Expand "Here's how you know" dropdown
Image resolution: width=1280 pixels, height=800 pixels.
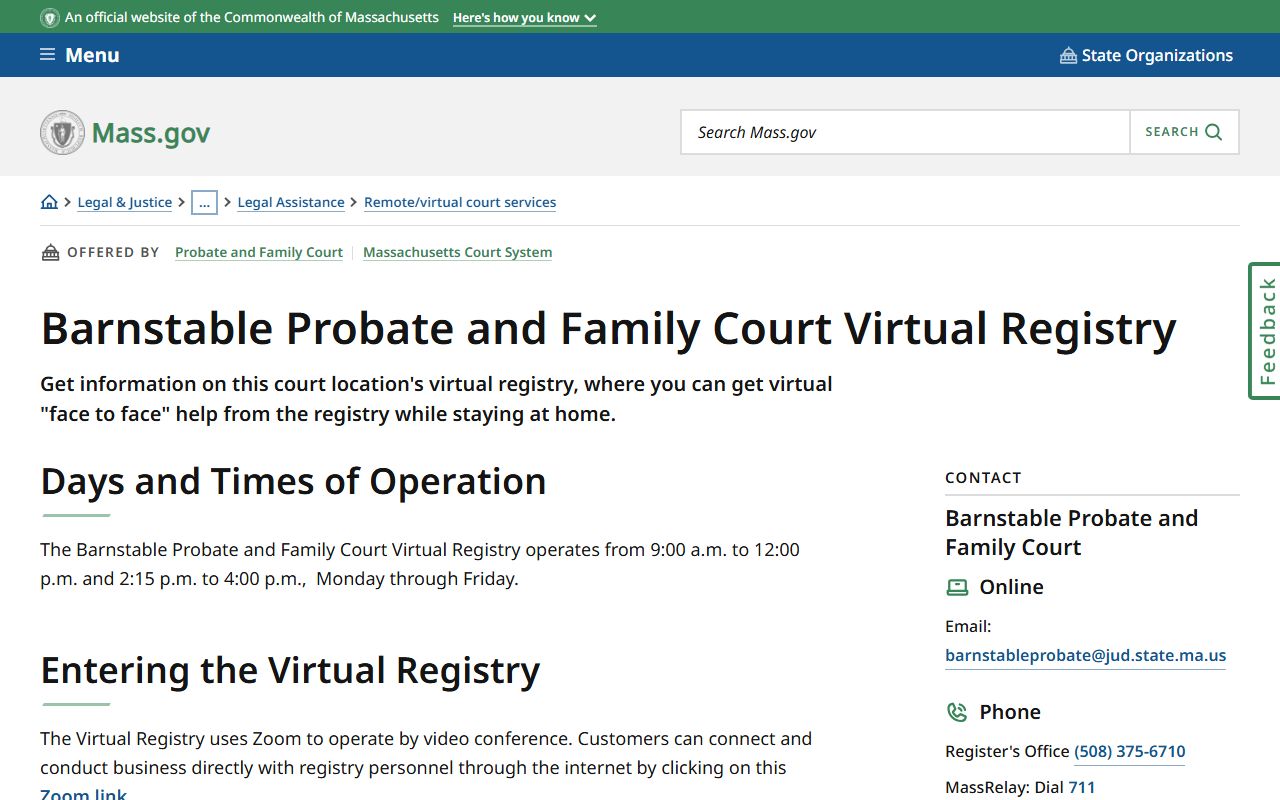[524, 18]
